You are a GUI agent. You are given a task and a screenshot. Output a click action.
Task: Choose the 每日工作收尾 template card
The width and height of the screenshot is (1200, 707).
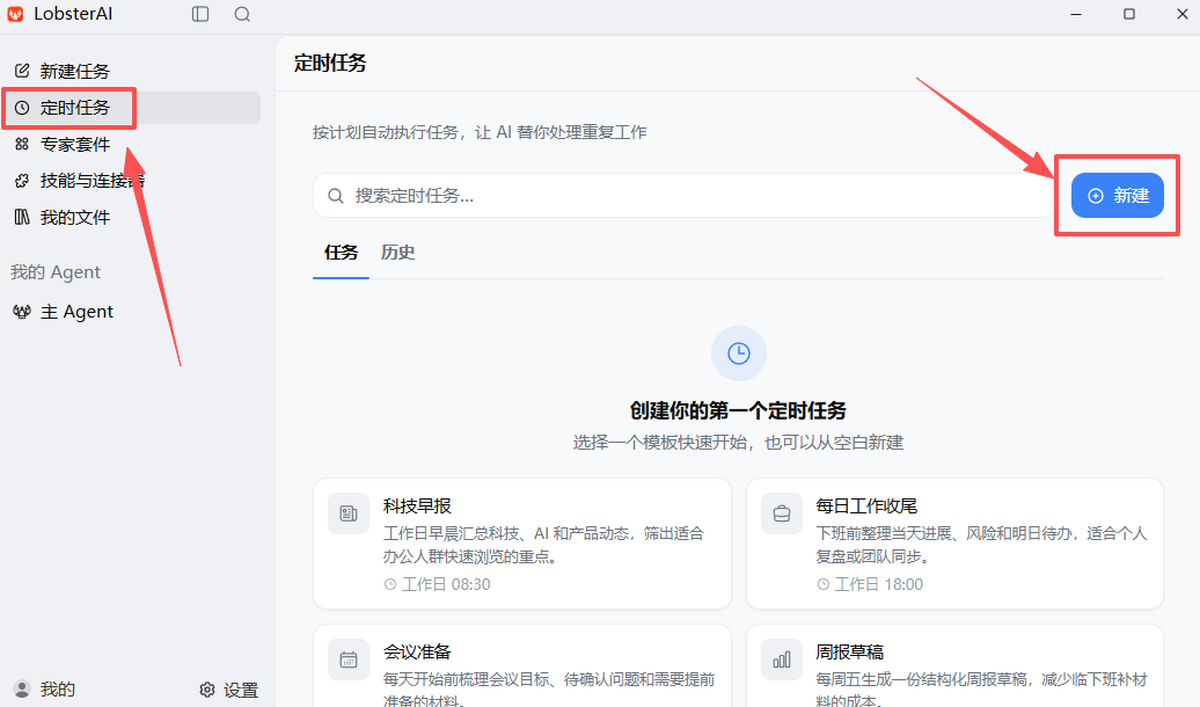click(955, 544)
